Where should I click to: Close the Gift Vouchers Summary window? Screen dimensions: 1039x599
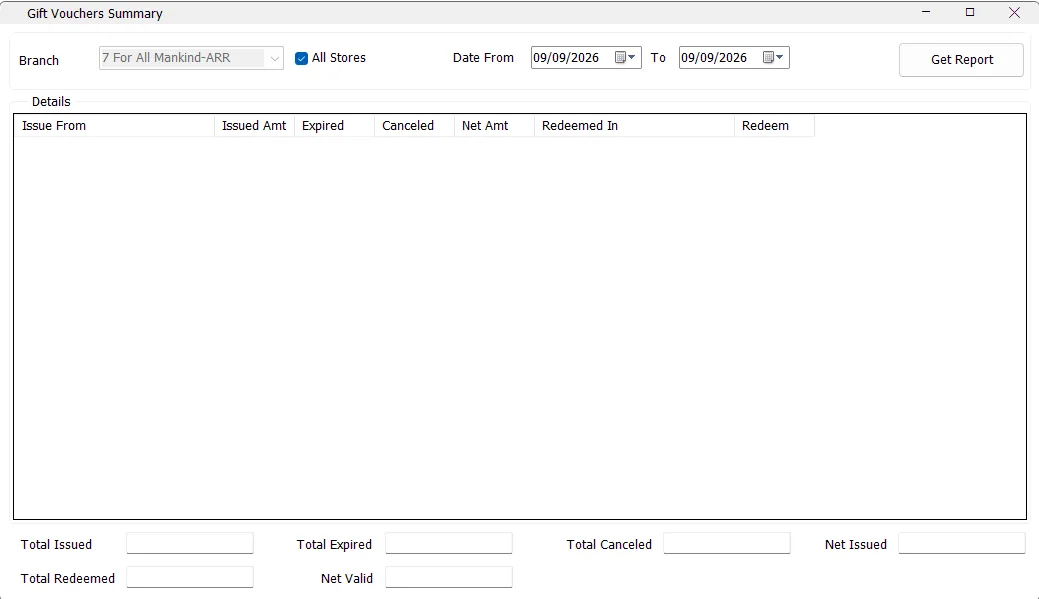pyautogui.click(x=1014, y=12)
